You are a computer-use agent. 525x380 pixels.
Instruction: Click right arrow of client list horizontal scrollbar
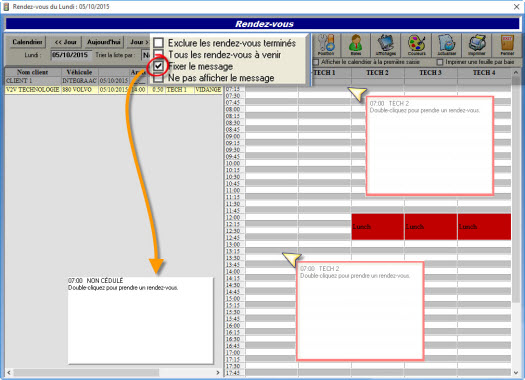click(218, 372)
